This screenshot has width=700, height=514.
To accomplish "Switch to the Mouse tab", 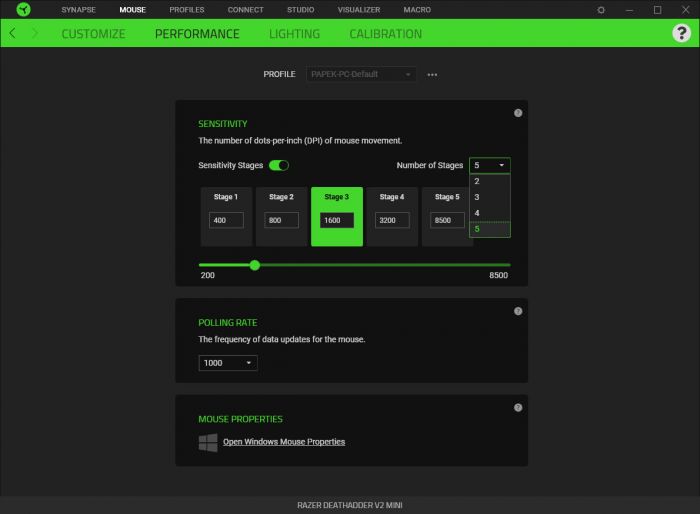I will 133,9.
